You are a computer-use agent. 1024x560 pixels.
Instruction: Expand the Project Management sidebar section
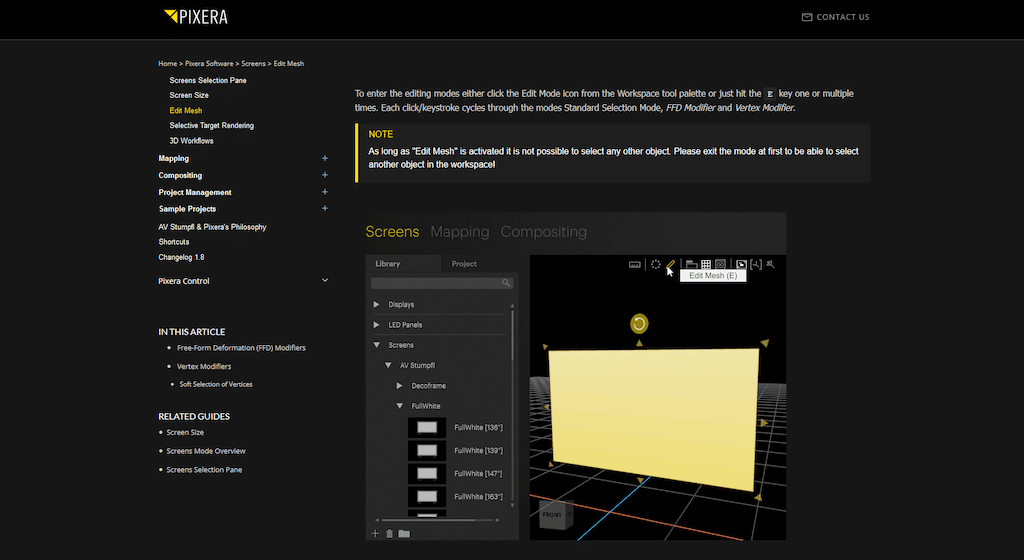[x=324, y=192]
